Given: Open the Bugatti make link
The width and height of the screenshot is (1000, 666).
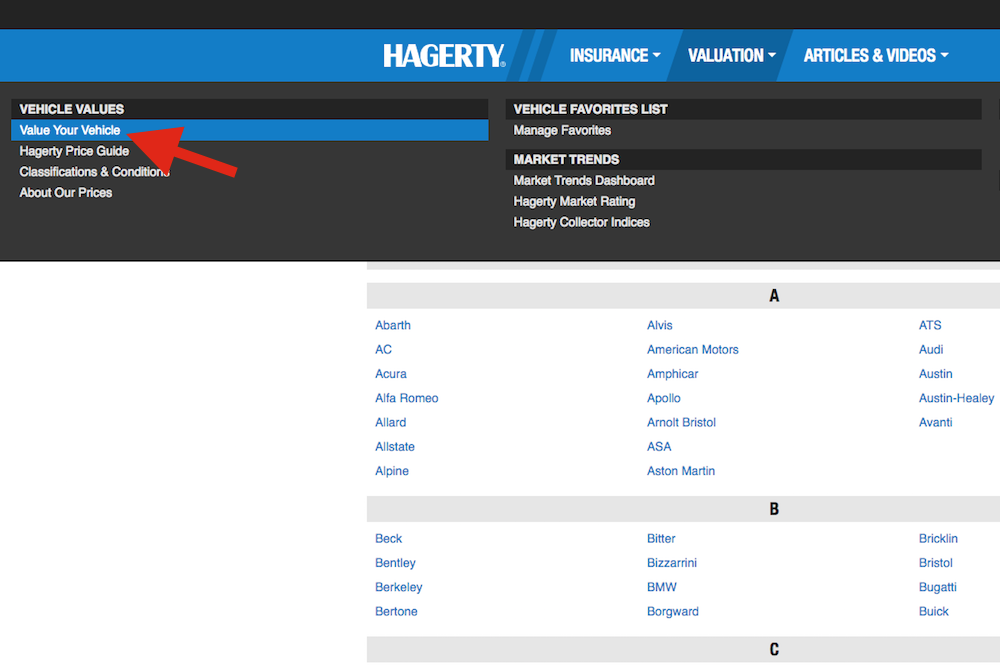Looking at the screenshot, I should click(x=937, y=587).
